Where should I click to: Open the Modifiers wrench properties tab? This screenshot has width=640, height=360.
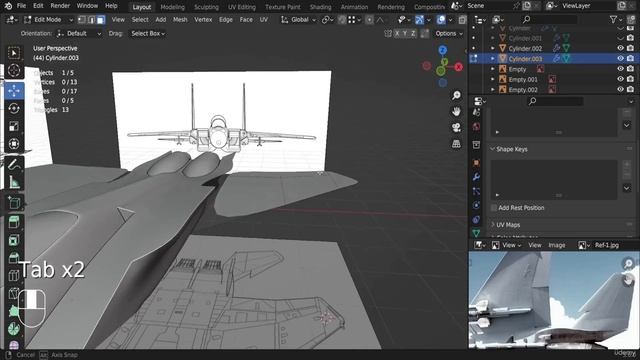point(476,177)
